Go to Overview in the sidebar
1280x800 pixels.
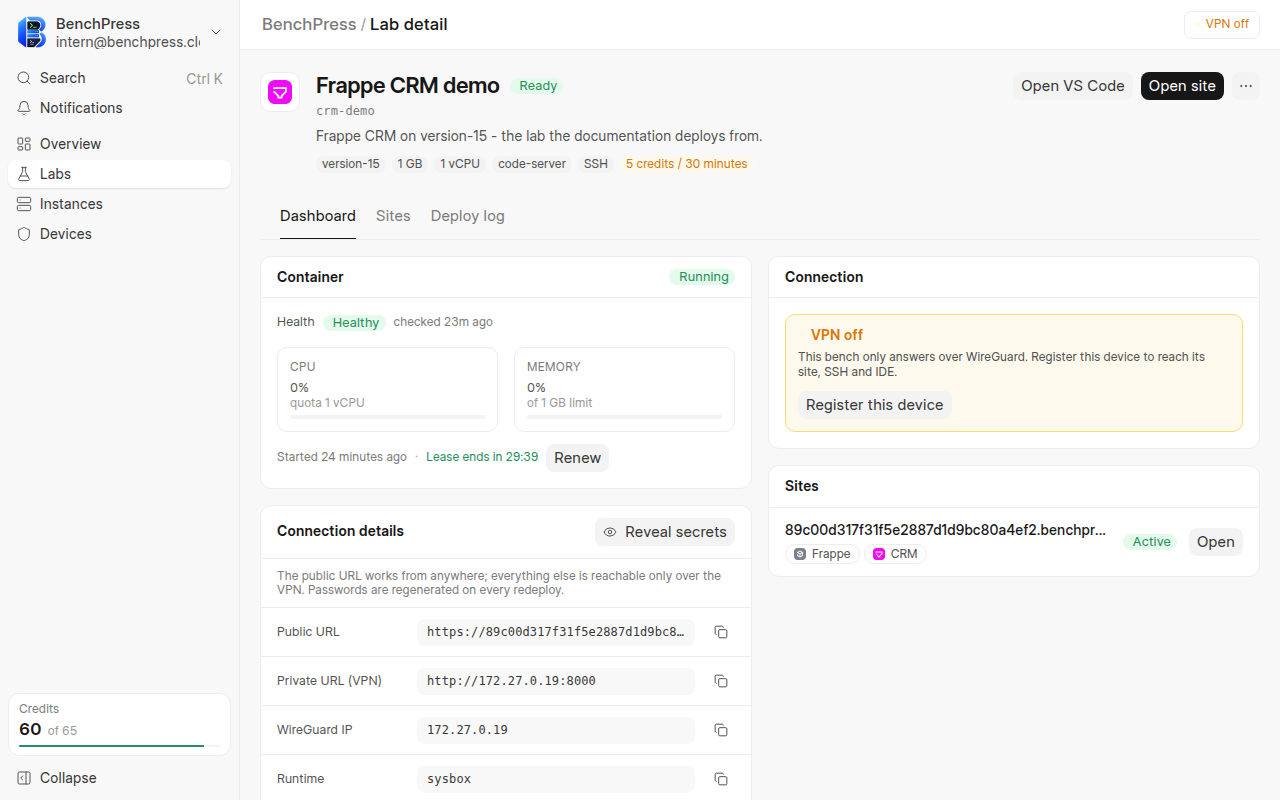[119, 144]
